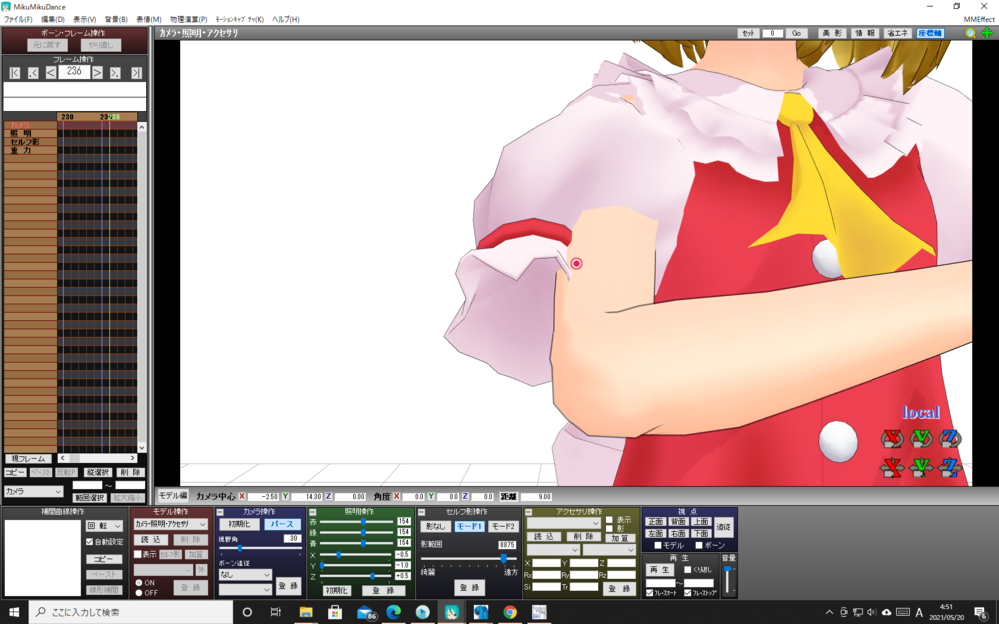Click the magnifier zoom-view icon
The width and height of the screenshot is (999, 624).
[970, 33]
